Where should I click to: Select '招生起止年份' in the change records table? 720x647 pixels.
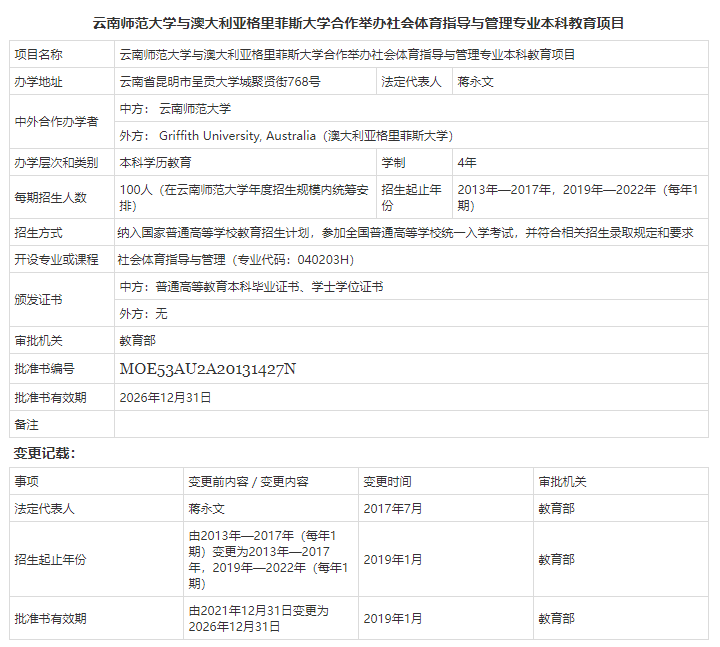click(x=51, y=560)
